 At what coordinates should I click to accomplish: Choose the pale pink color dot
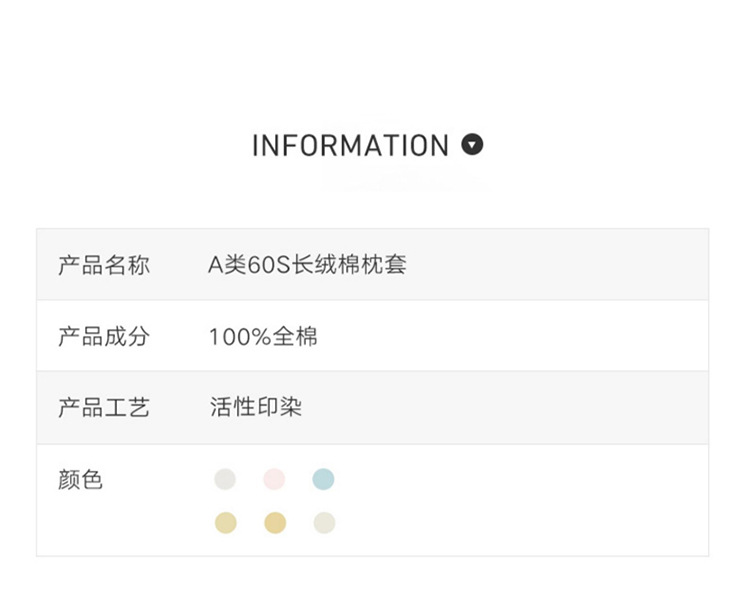point(274,479)
